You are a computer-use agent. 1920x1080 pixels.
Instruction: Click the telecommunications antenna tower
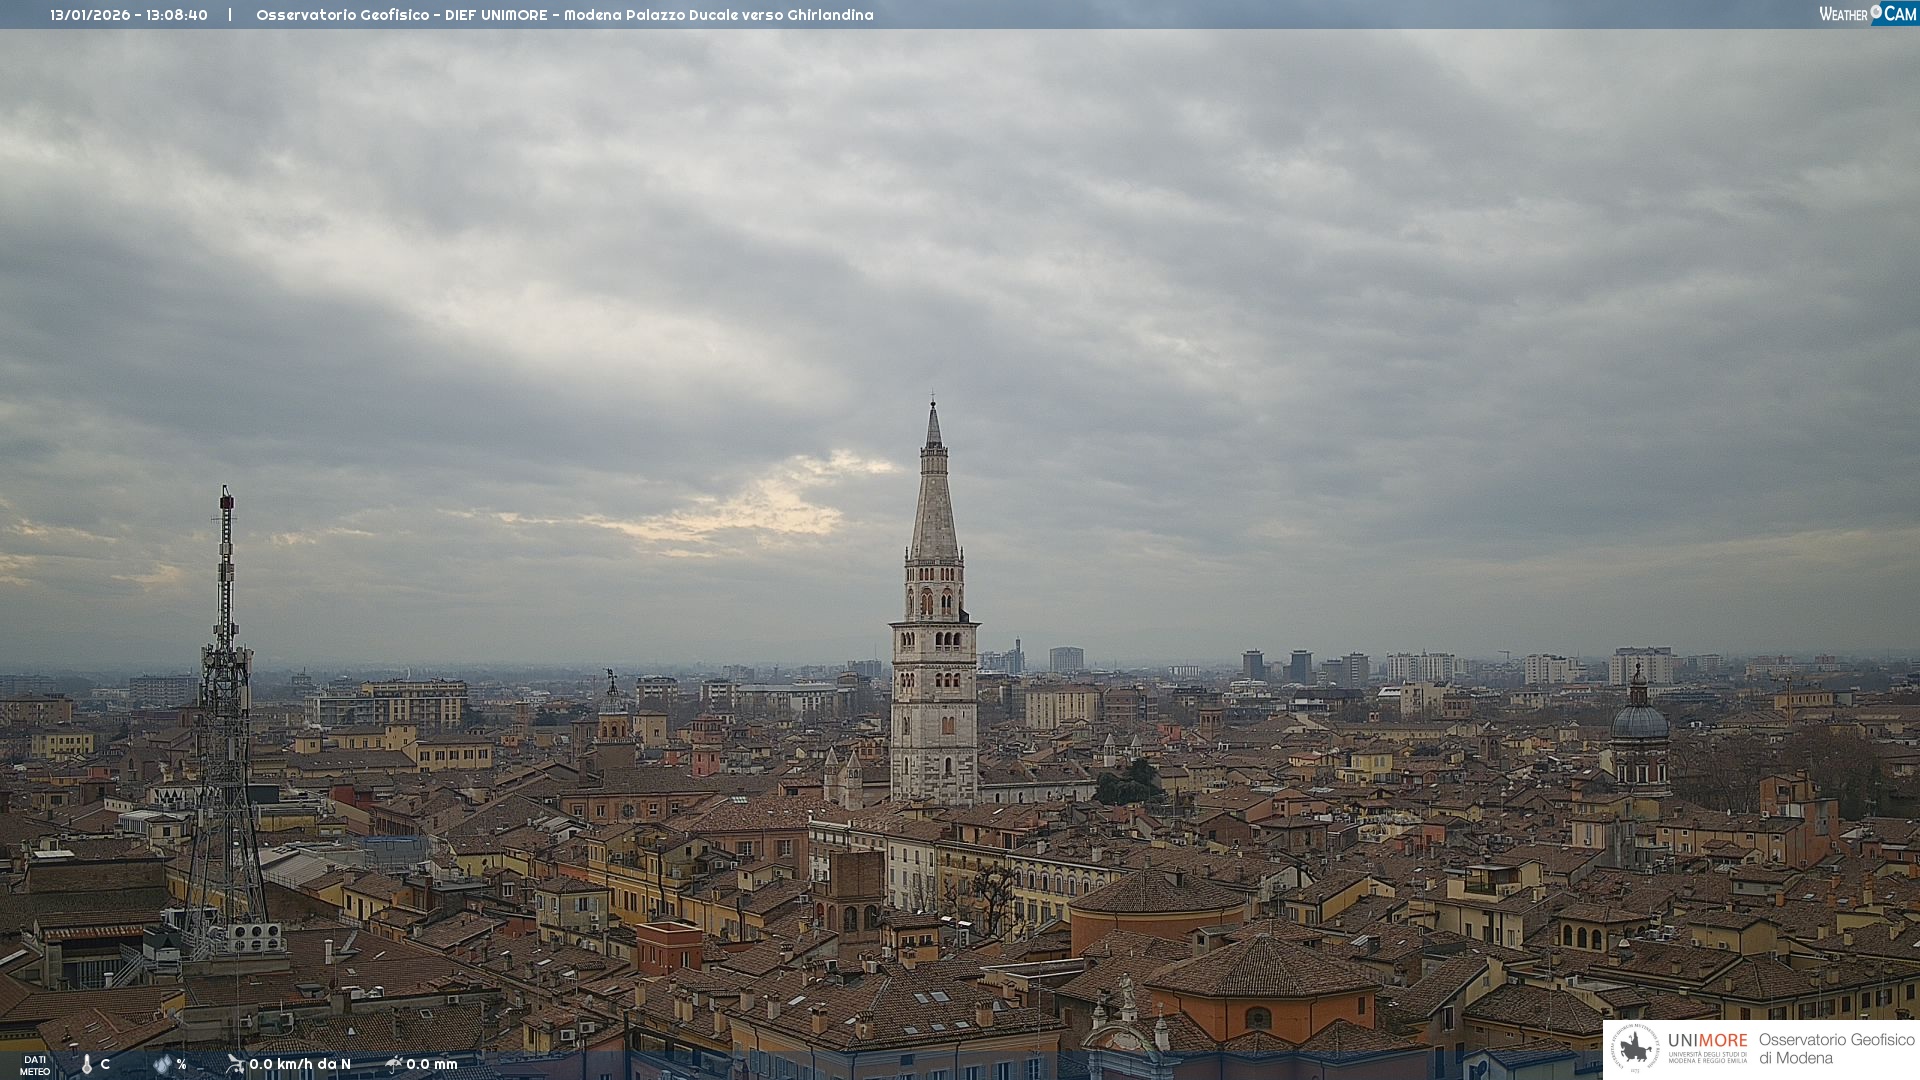tap(225, 700)
